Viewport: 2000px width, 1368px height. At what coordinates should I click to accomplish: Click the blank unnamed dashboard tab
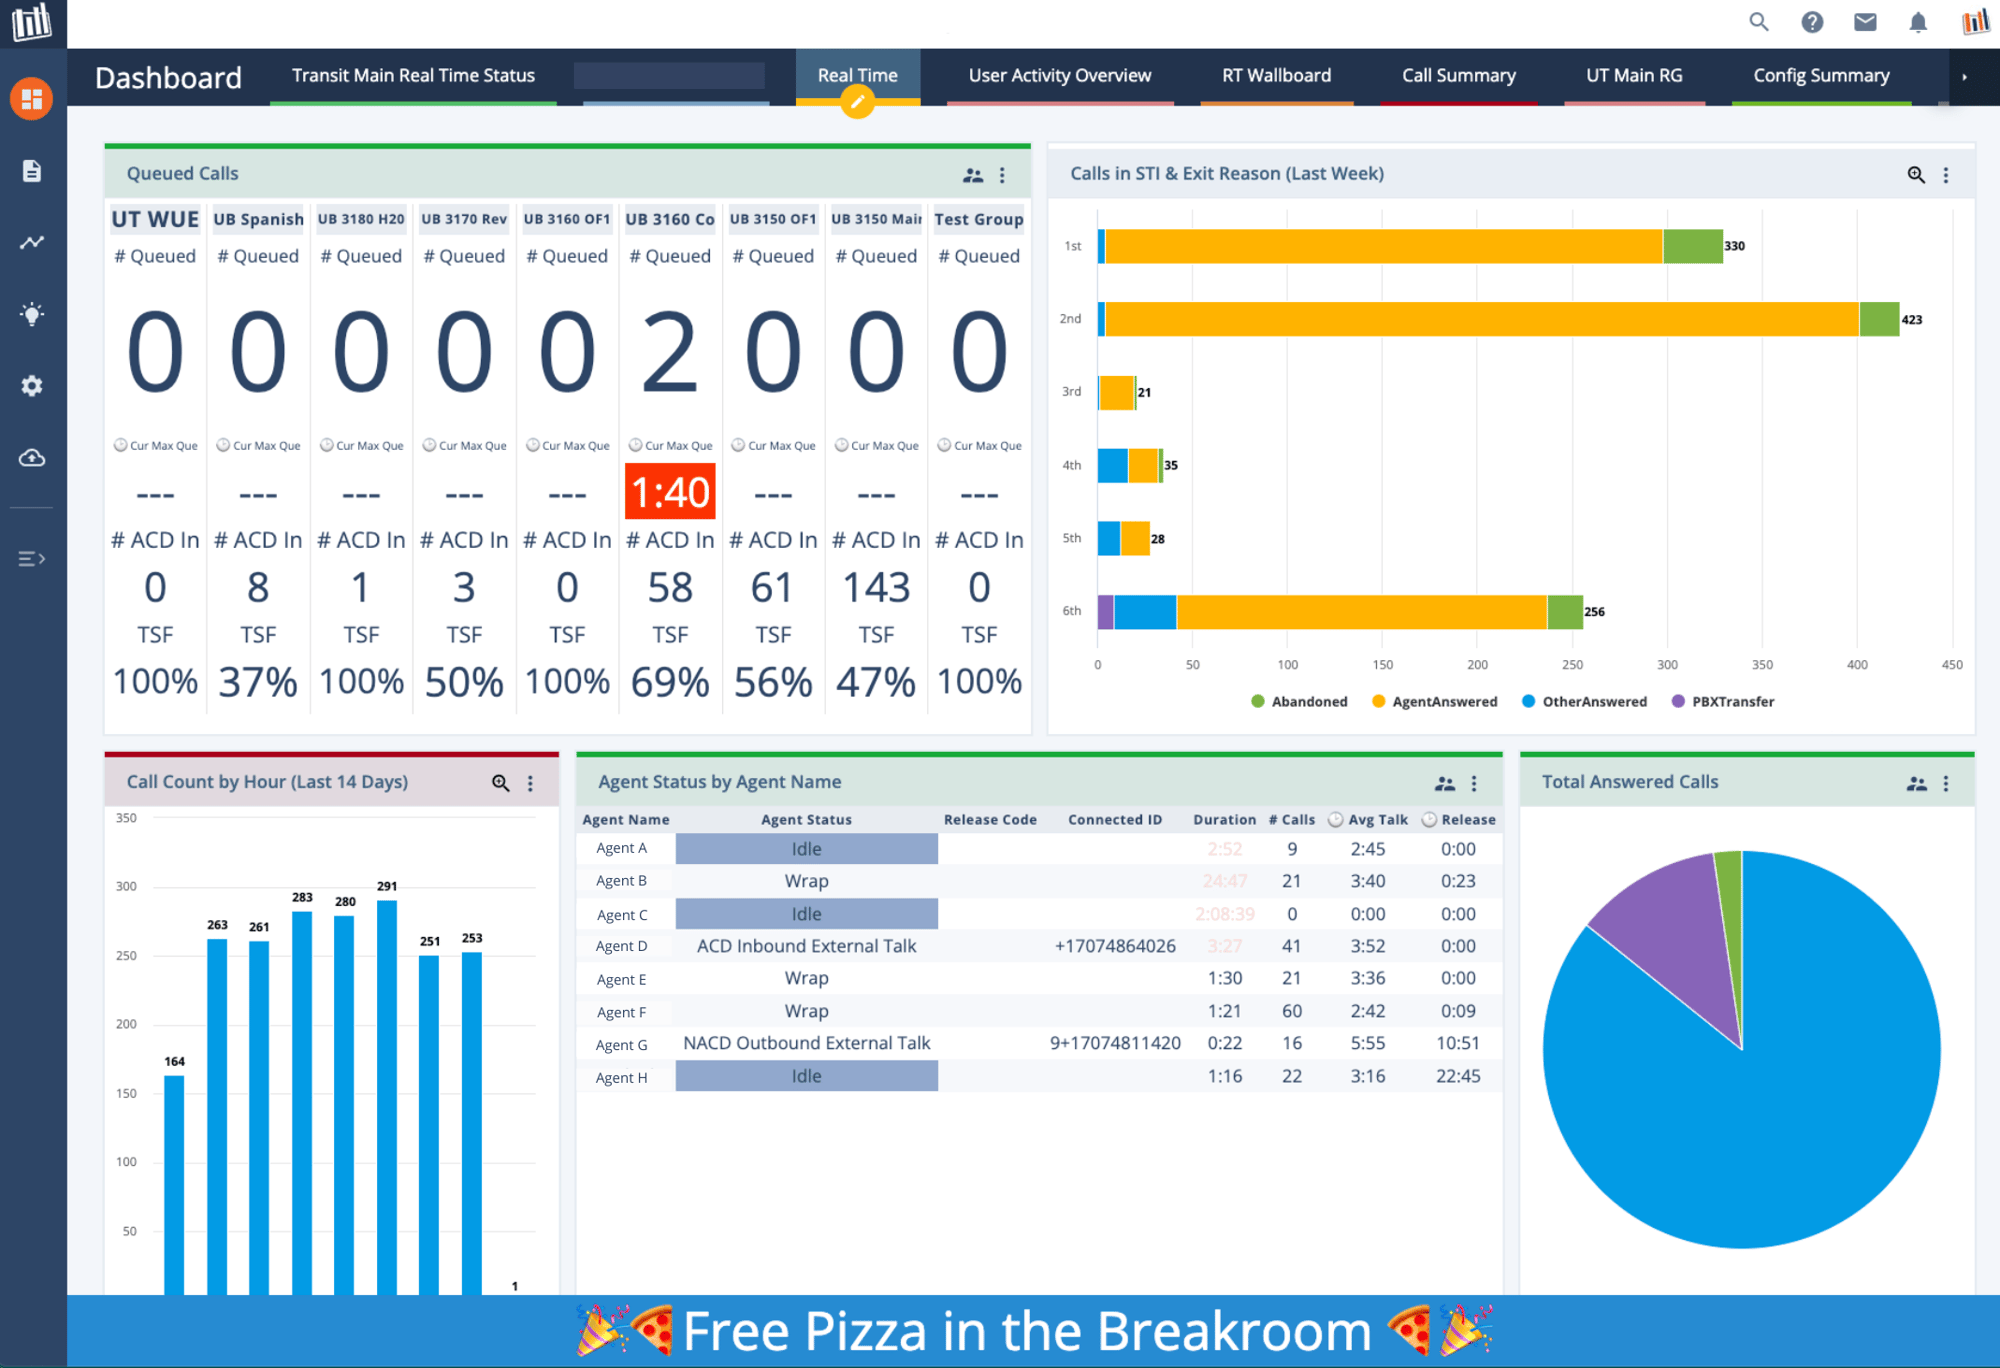[x=669, y=76]
